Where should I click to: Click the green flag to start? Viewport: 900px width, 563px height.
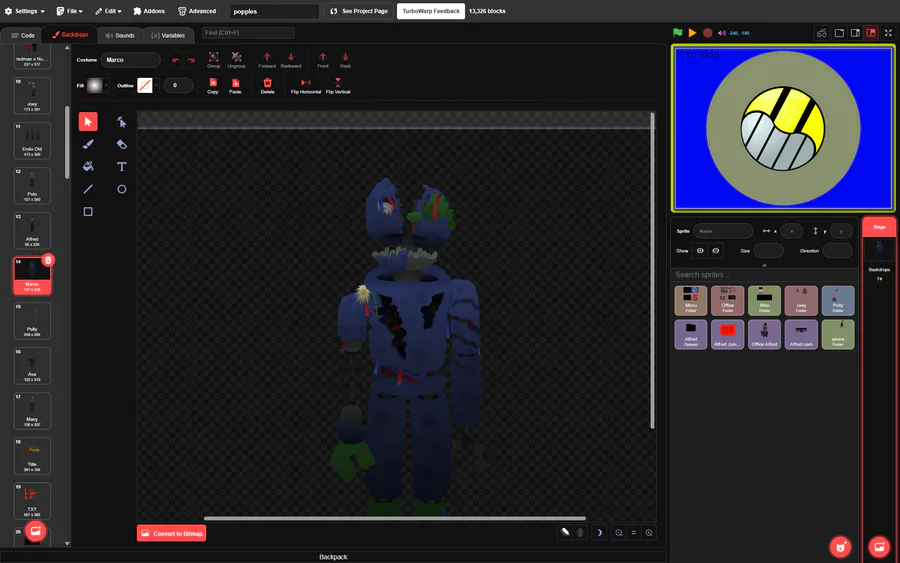(678, 33)
